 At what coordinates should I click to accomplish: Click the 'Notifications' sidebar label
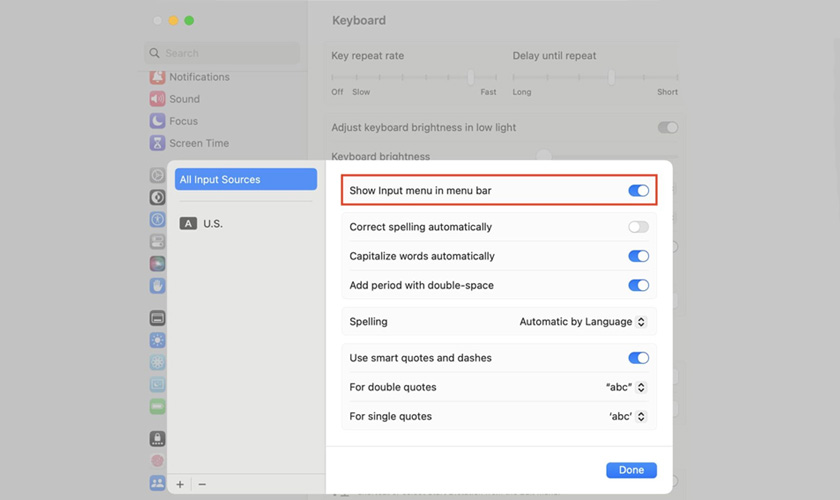[x=199, y=77]
